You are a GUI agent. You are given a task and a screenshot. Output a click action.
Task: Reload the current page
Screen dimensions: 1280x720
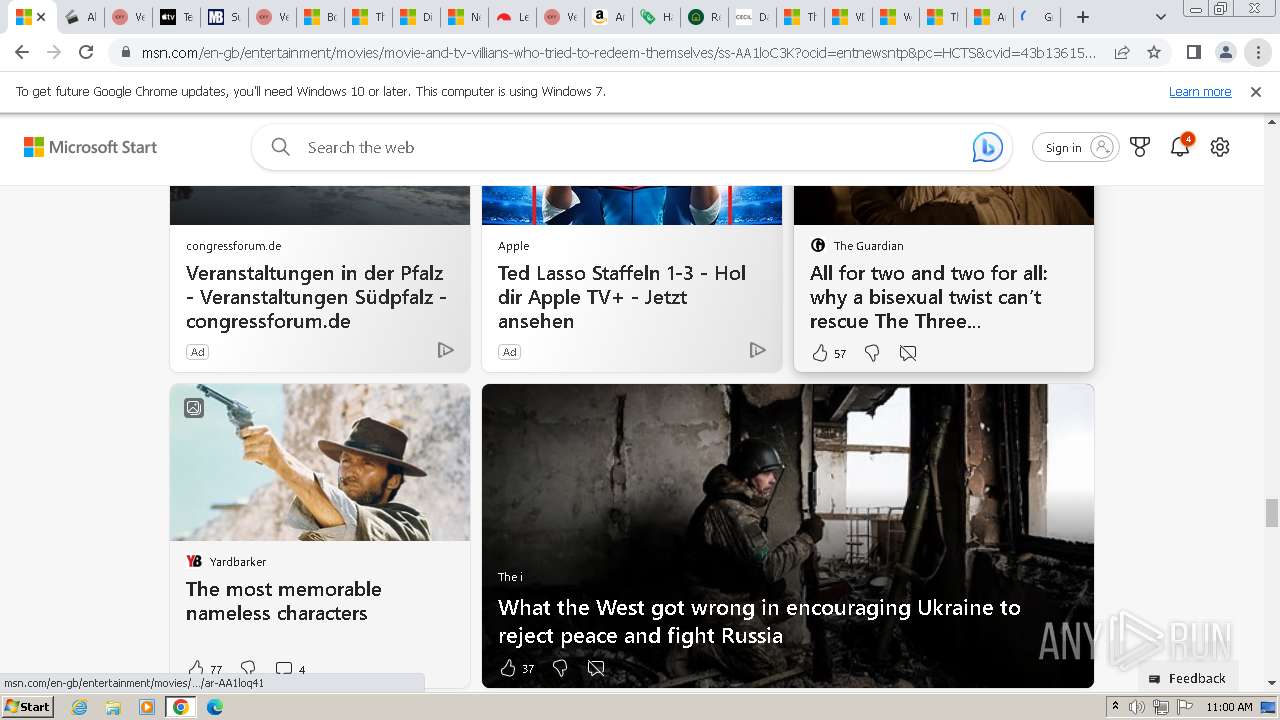point(86,52)
